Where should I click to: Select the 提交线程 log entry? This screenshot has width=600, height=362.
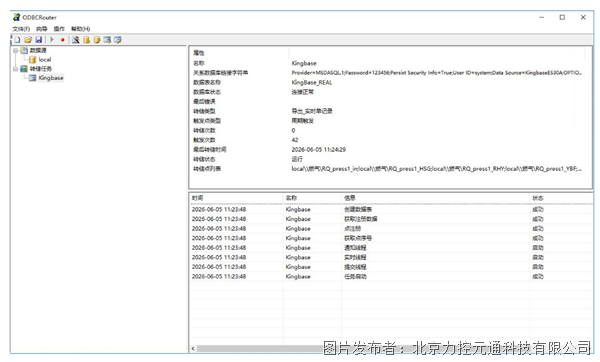point(355,267)
